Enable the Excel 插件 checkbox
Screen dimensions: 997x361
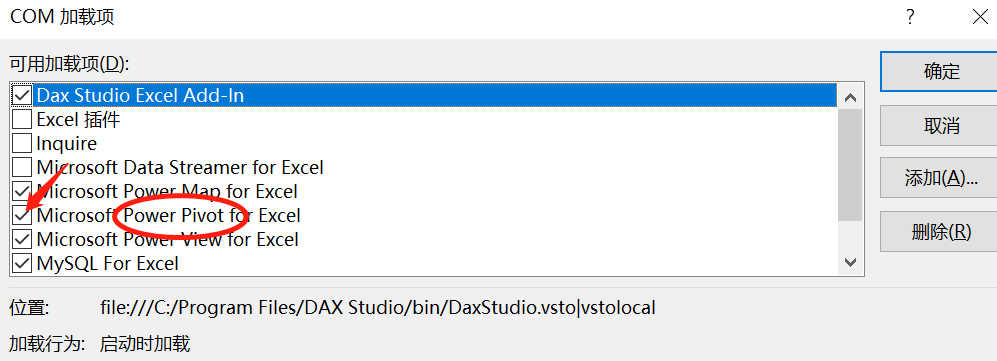22,119
